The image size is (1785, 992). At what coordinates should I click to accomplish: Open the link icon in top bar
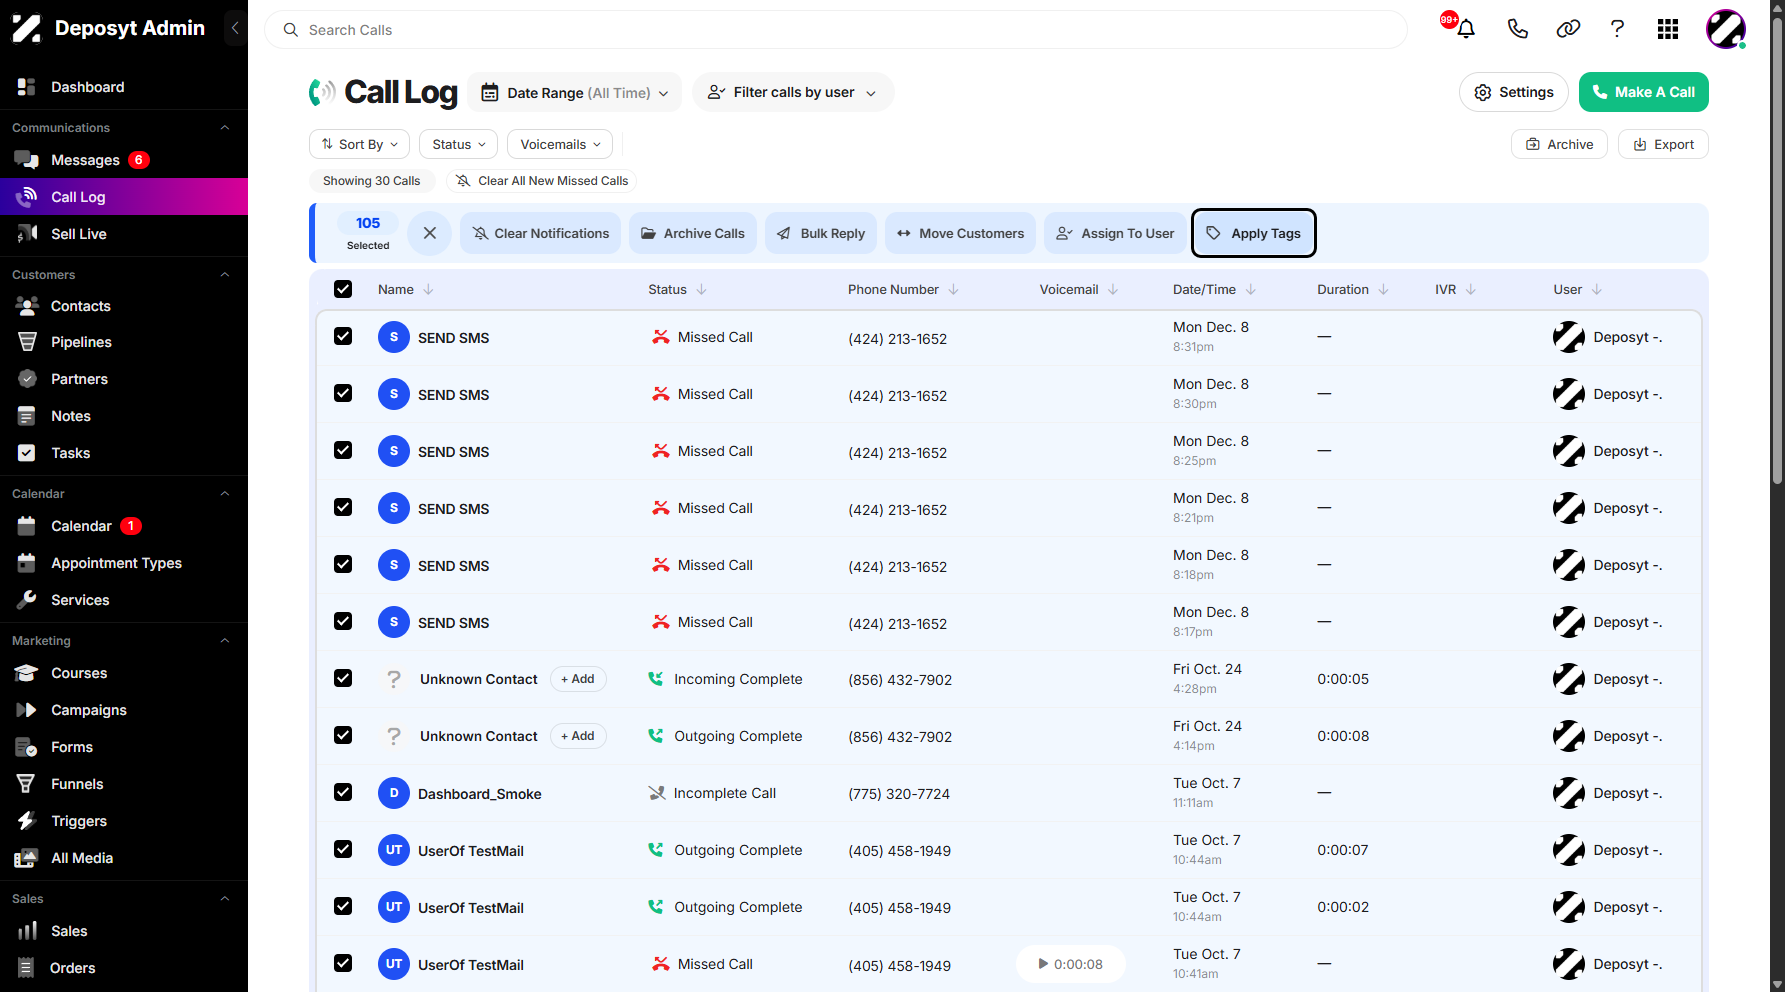pyautogui.click(x=1568, y=29)
